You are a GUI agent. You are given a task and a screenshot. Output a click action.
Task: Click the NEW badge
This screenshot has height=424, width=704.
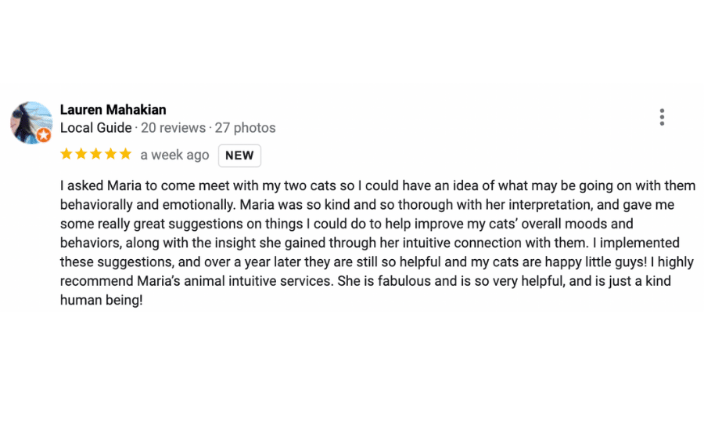tap(239, 155)
